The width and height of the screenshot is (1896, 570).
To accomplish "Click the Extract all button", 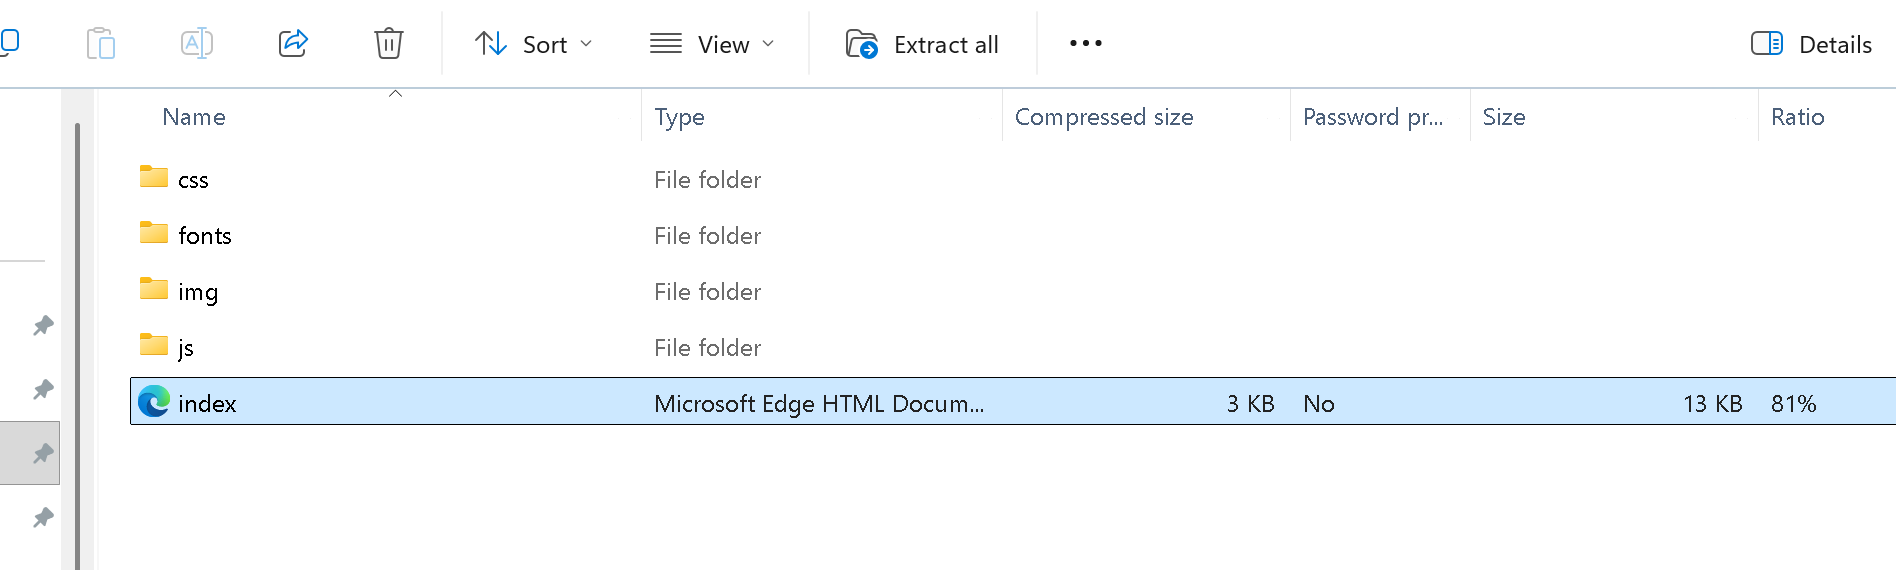I will (x=922, y=44).
